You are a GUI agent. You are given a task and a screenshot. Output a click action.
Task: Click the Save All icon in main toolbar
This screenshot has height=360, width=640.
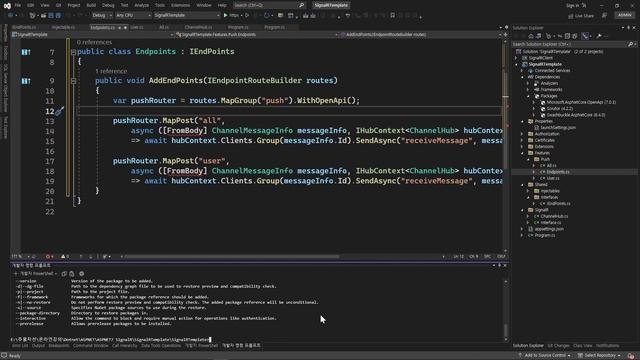[x=58, y=16]
